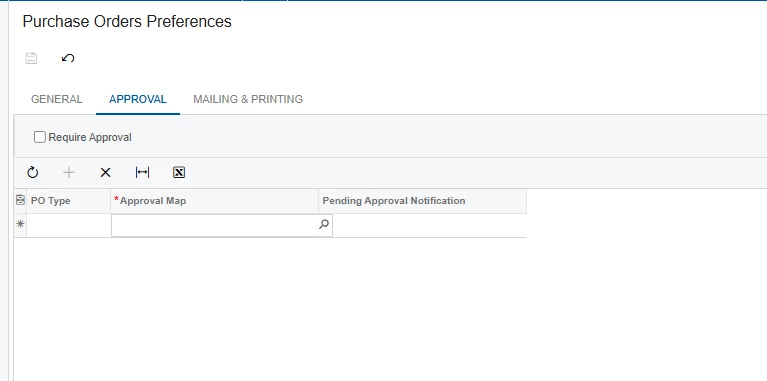The width and height of the screenshot is (767, 381).
Task: Click the Approval Map input field
Action: click(215, 225)
